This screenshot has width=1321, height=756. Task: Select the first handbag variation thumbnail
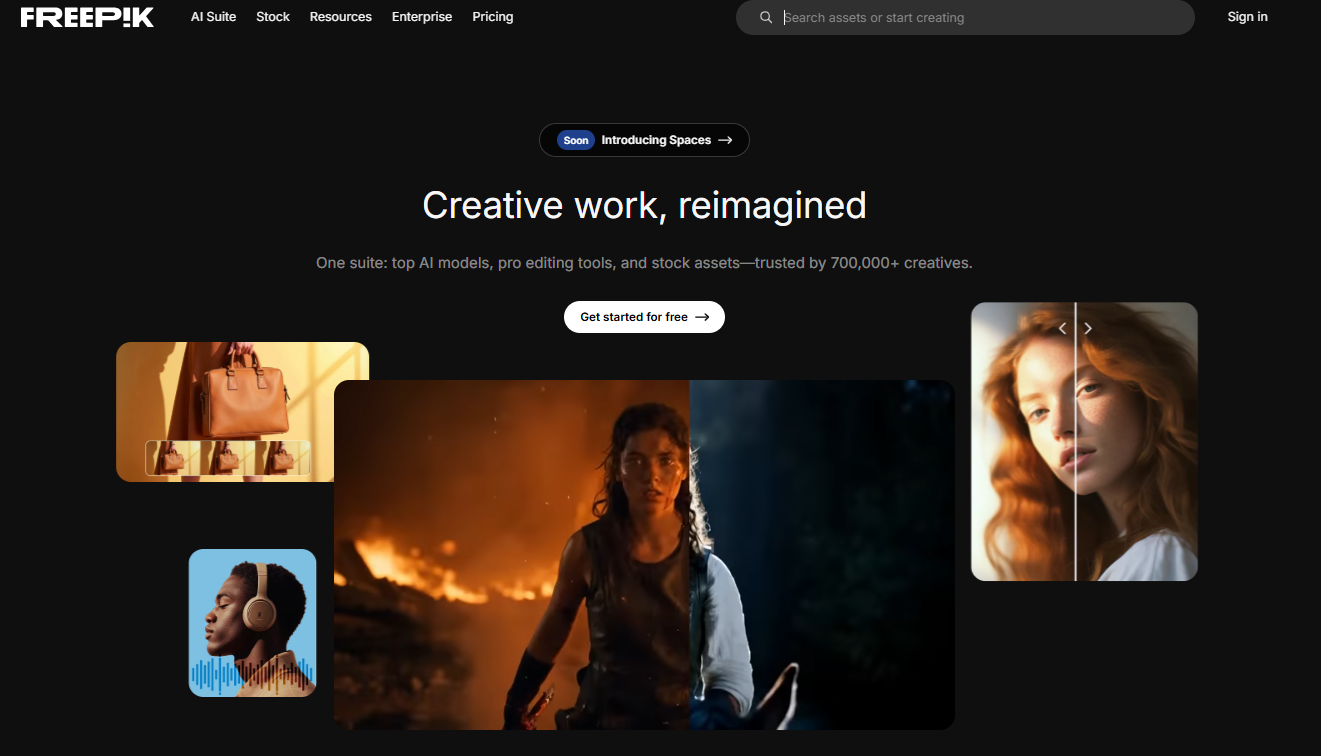tap(173, 458)
